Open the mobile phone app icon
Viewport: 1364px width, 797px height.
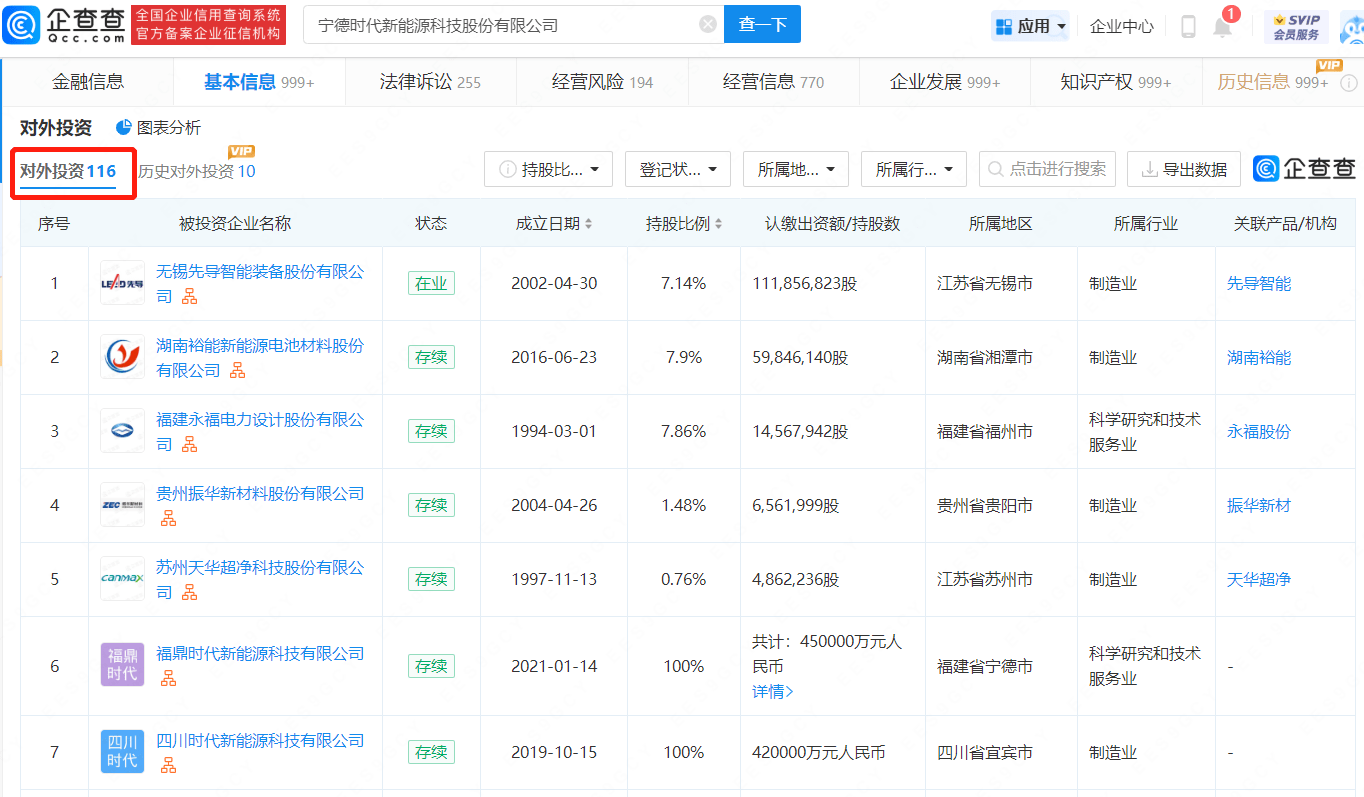pyautogui.click(x=1188, y=26)
